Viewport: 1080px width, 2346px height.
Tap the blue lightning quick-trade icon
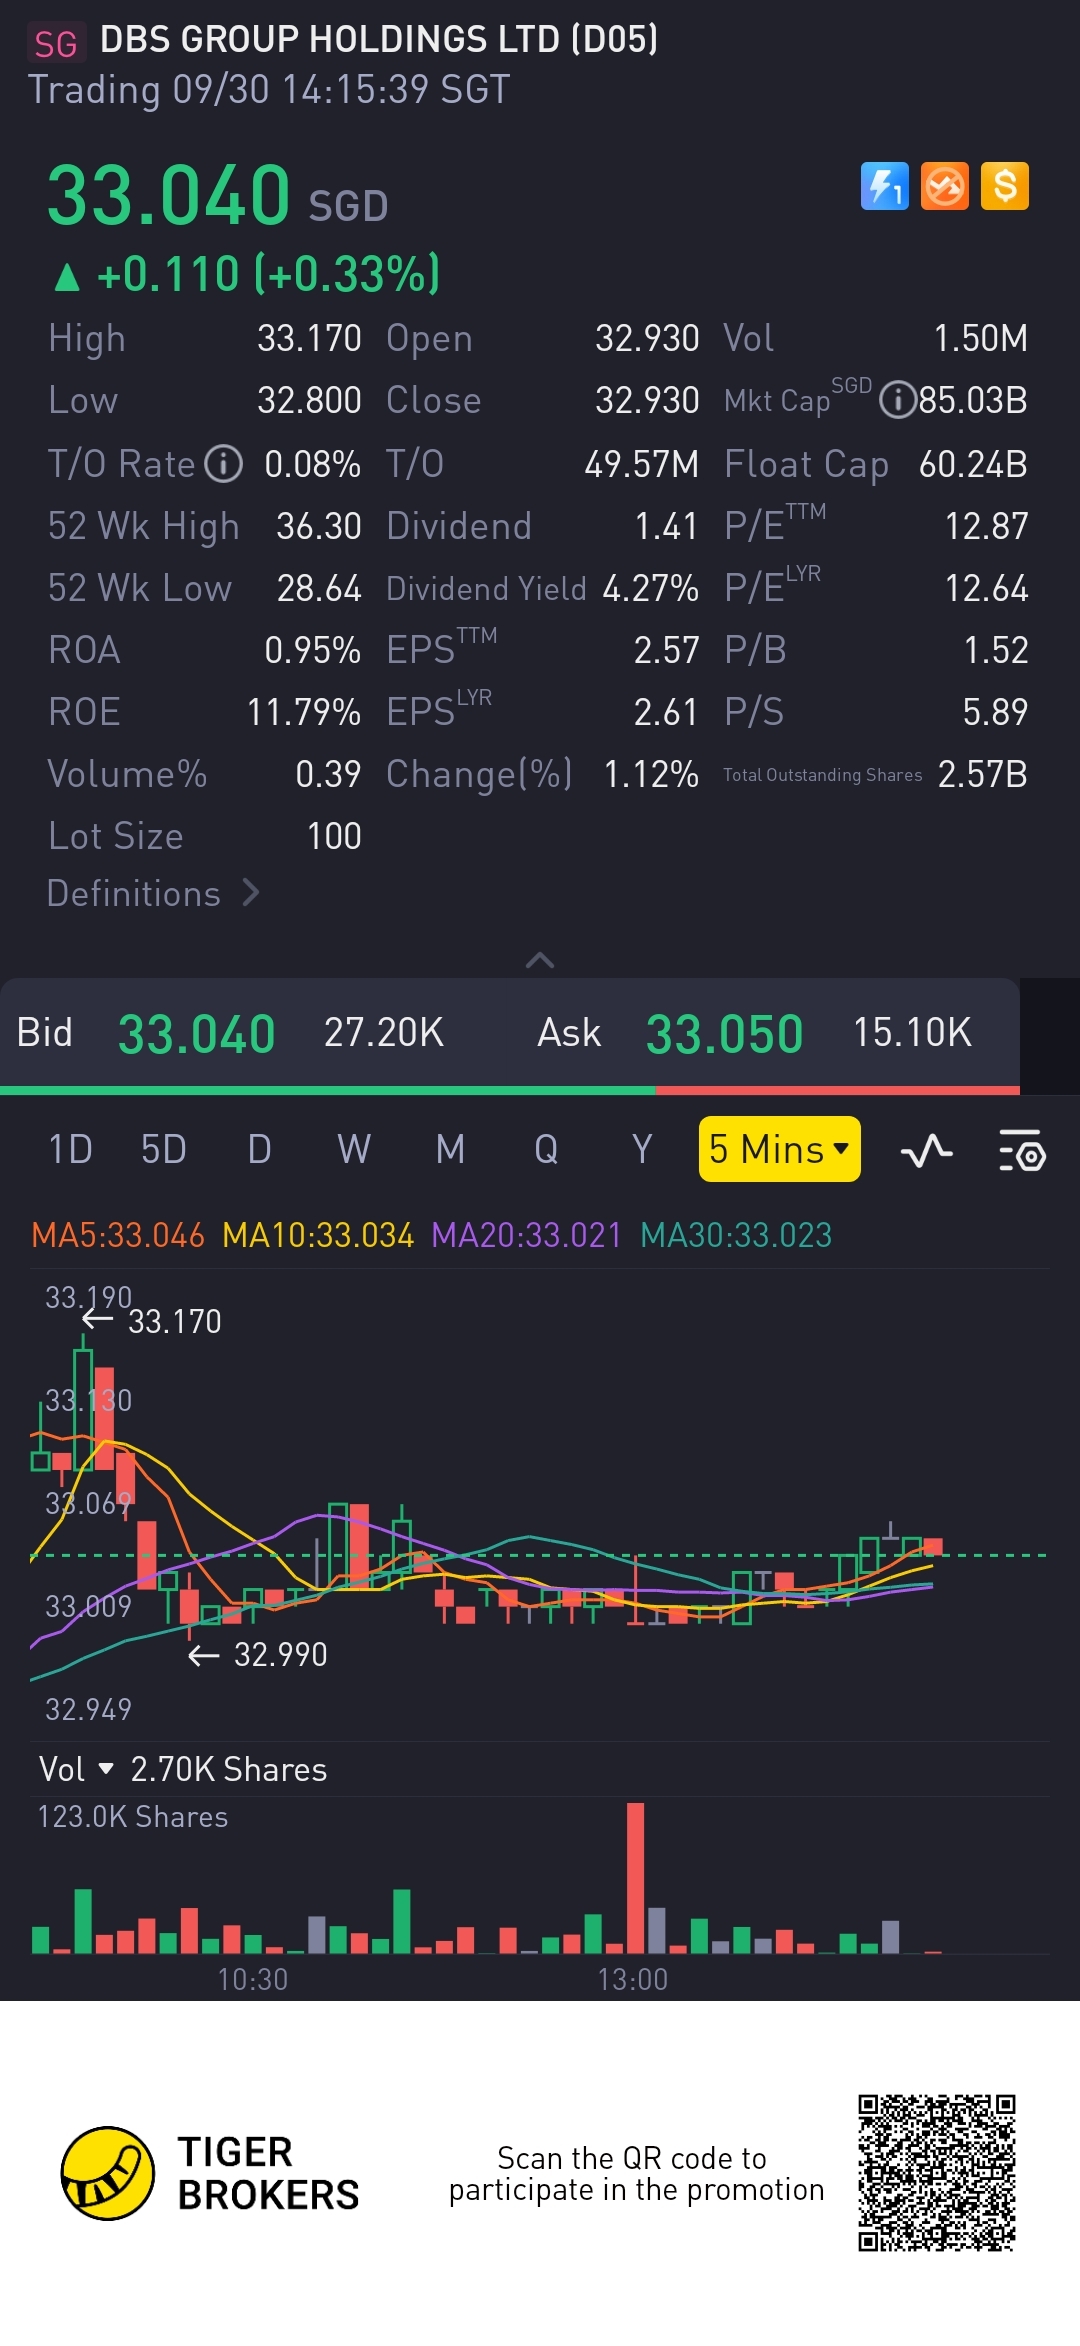pyautogui.click(x=885, y=186)
